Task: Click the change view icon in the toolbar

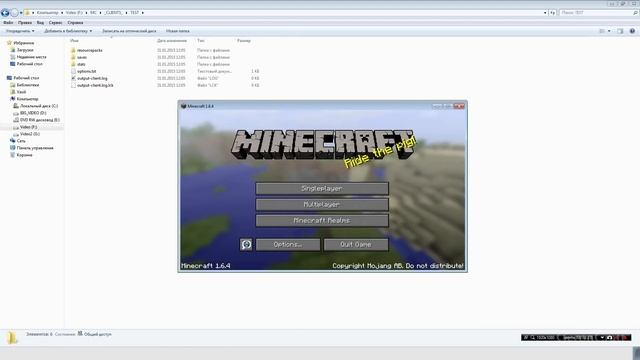Action: point(602,31)
